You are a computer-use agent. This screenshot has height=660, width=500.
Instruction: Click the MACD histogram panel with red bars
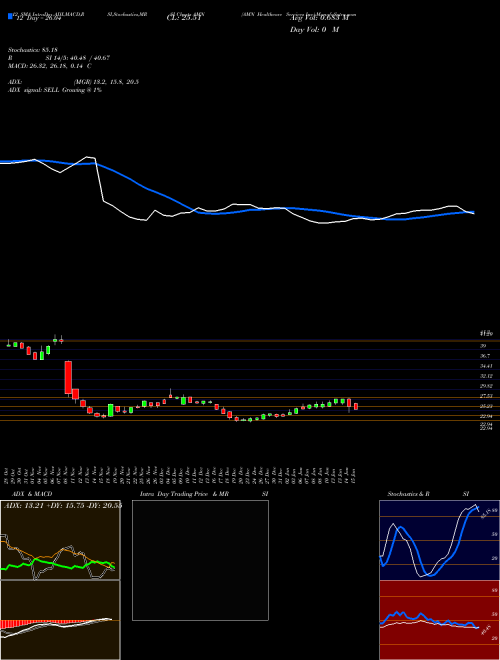pyautogui.click(x=60, y=620)
